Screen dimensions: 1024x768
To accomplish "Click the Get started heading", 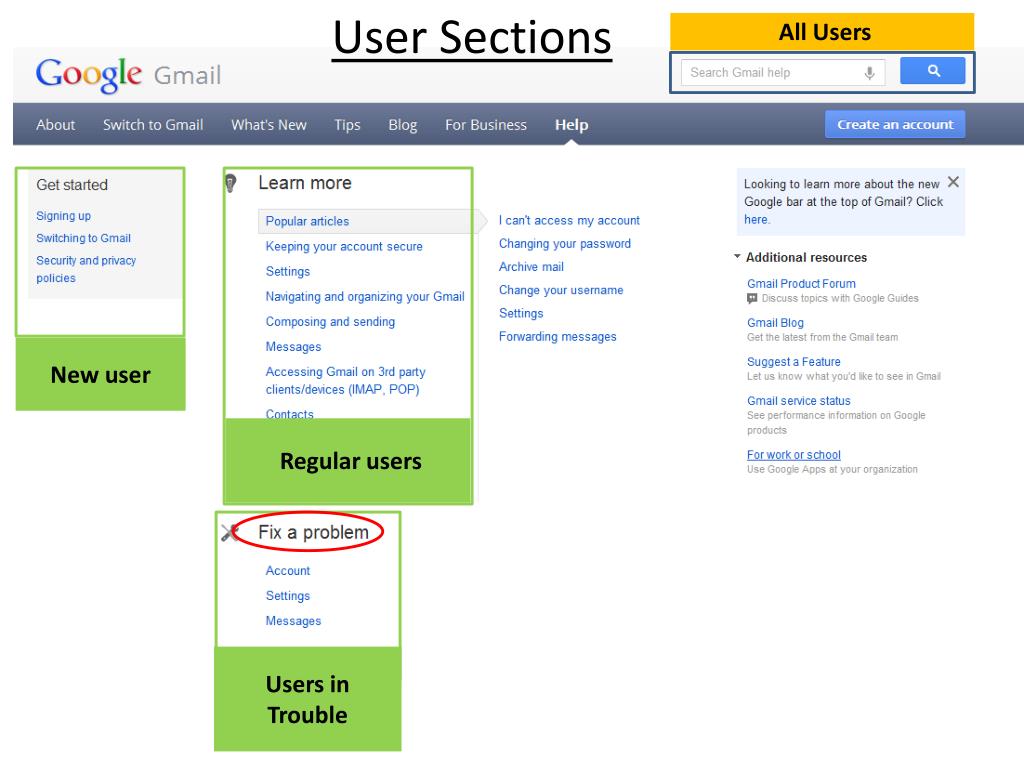I will tap(72, 185).
